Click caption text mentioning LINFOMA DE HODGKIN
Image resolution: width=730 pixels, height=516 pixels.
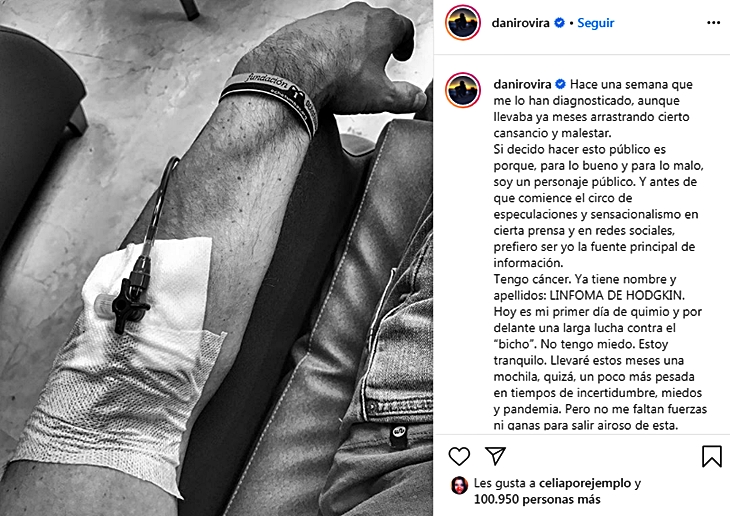pos(617,295)
